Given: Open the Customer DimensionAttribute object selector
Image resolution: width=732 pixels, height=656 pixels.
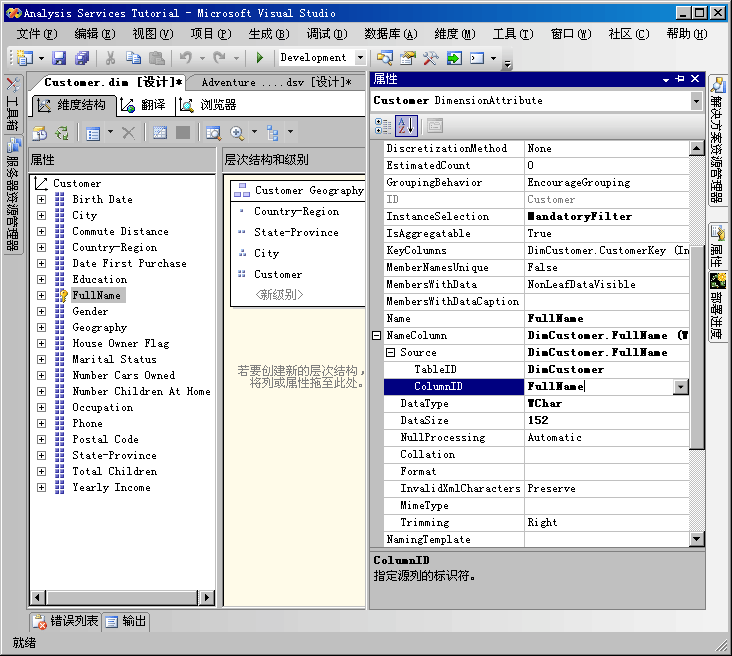Looking at the screenshot, I should click(695, 101).
